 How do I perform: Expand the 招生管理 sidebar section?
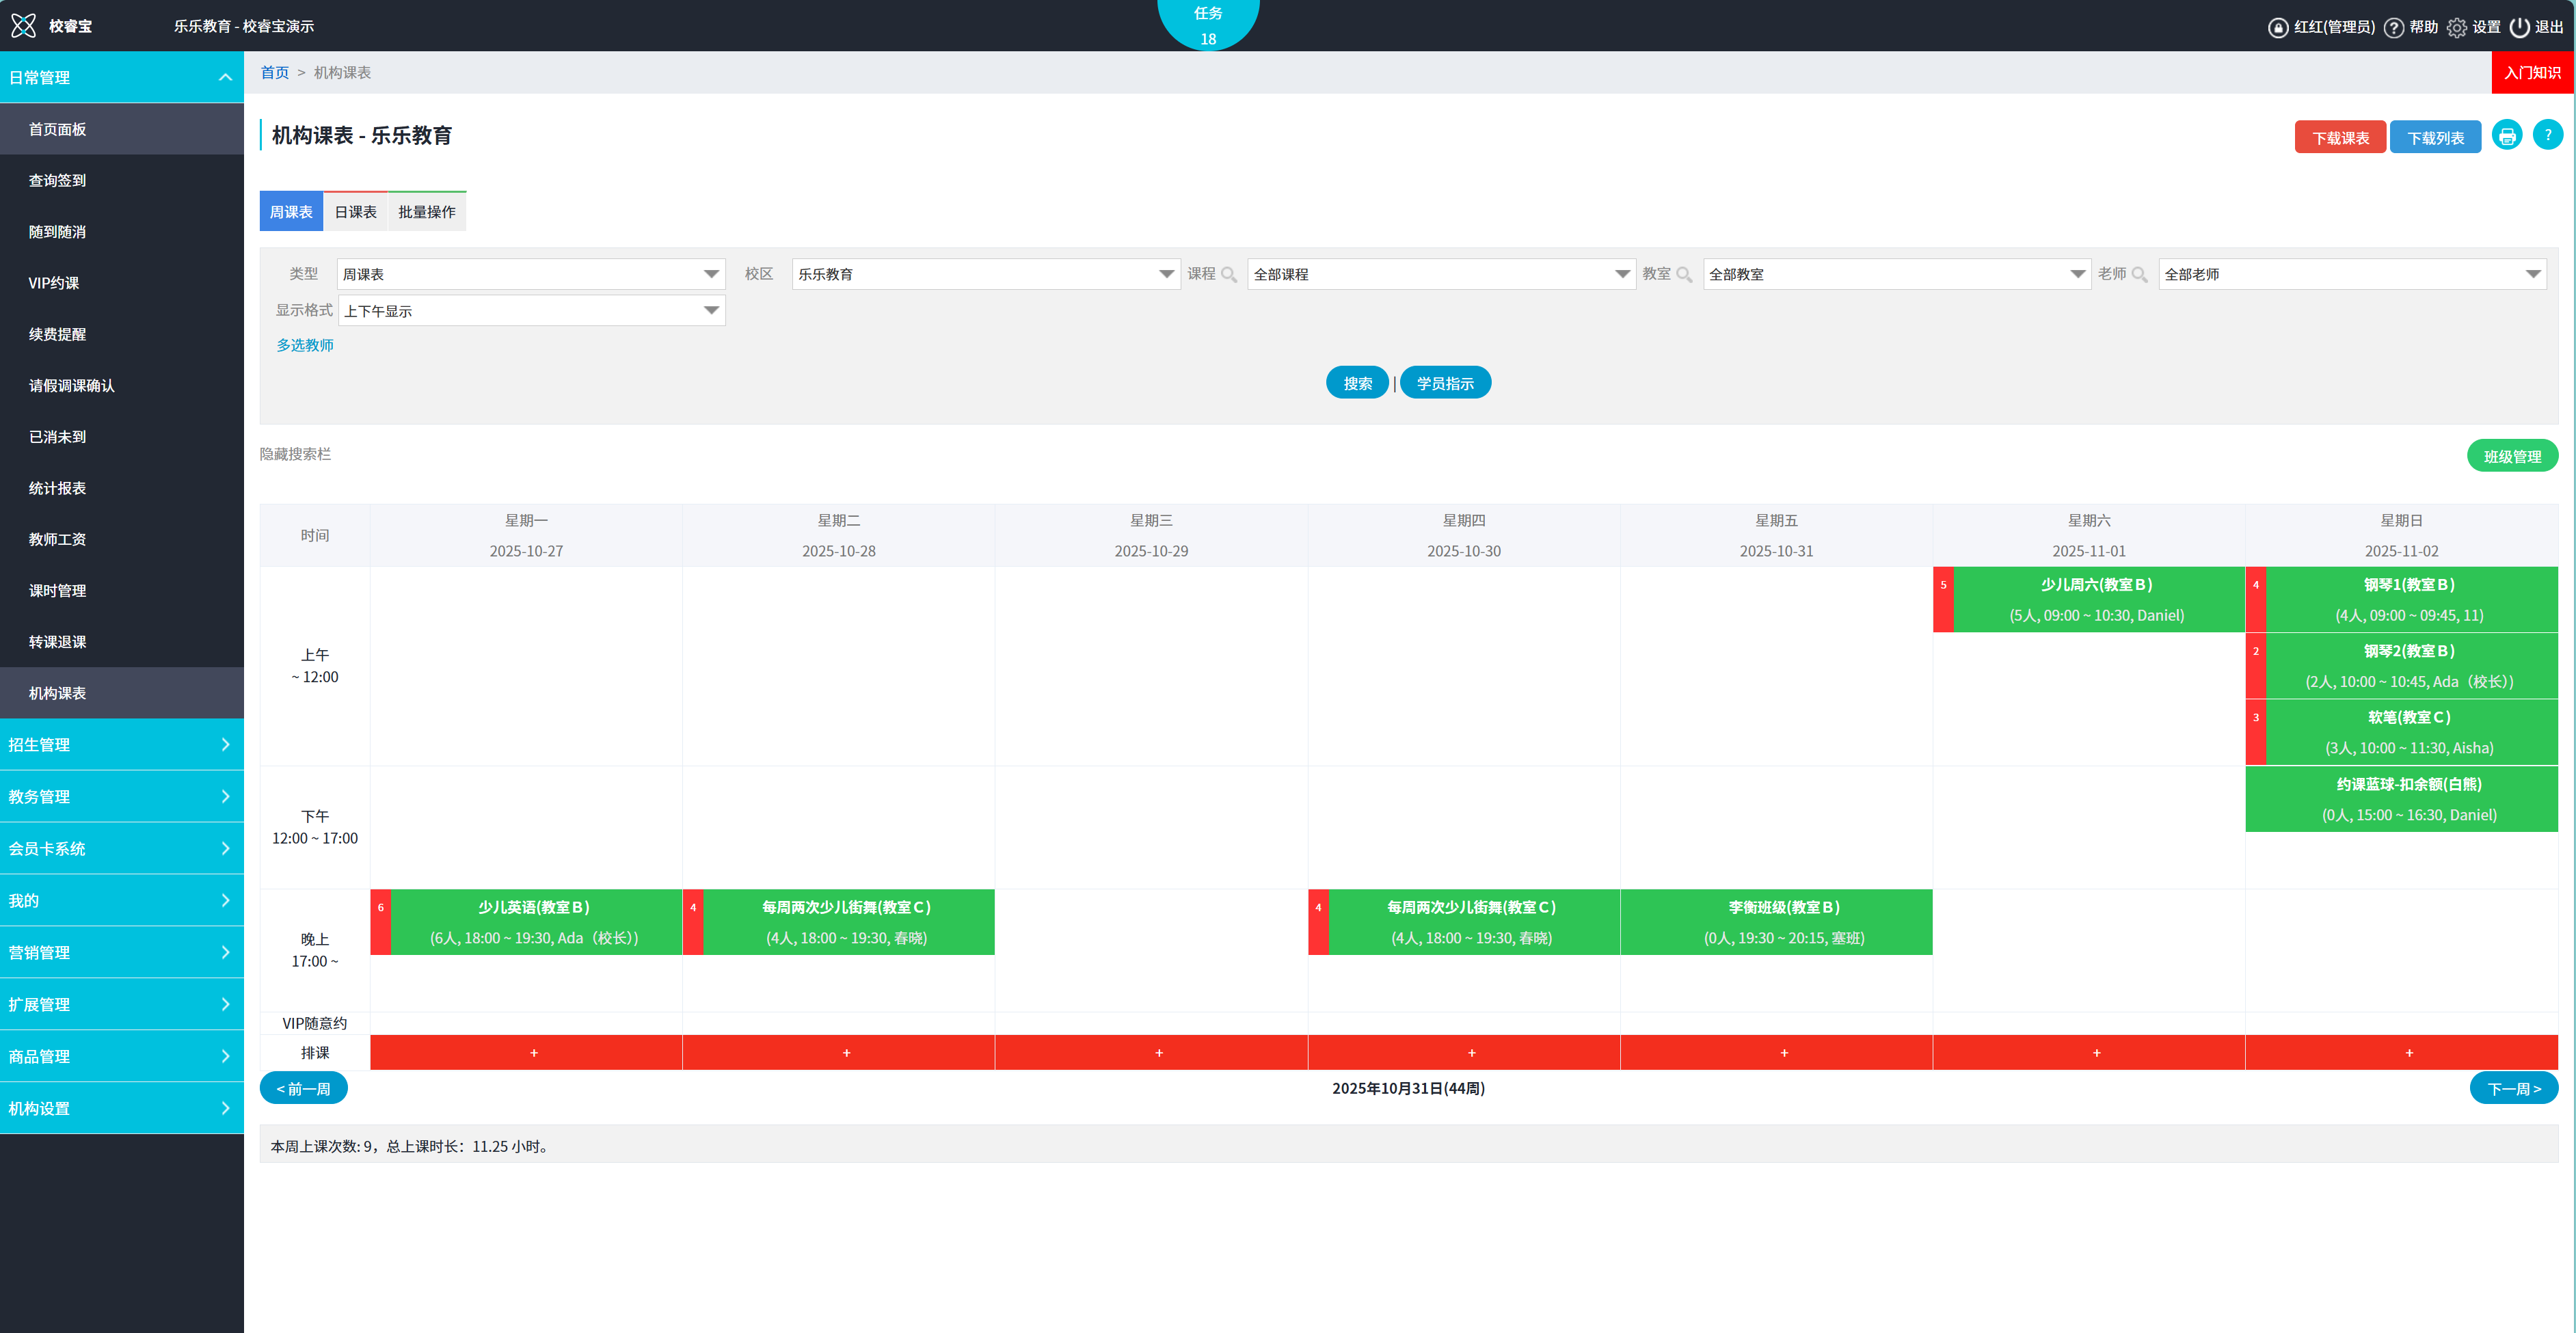click(x=122, y=744)
